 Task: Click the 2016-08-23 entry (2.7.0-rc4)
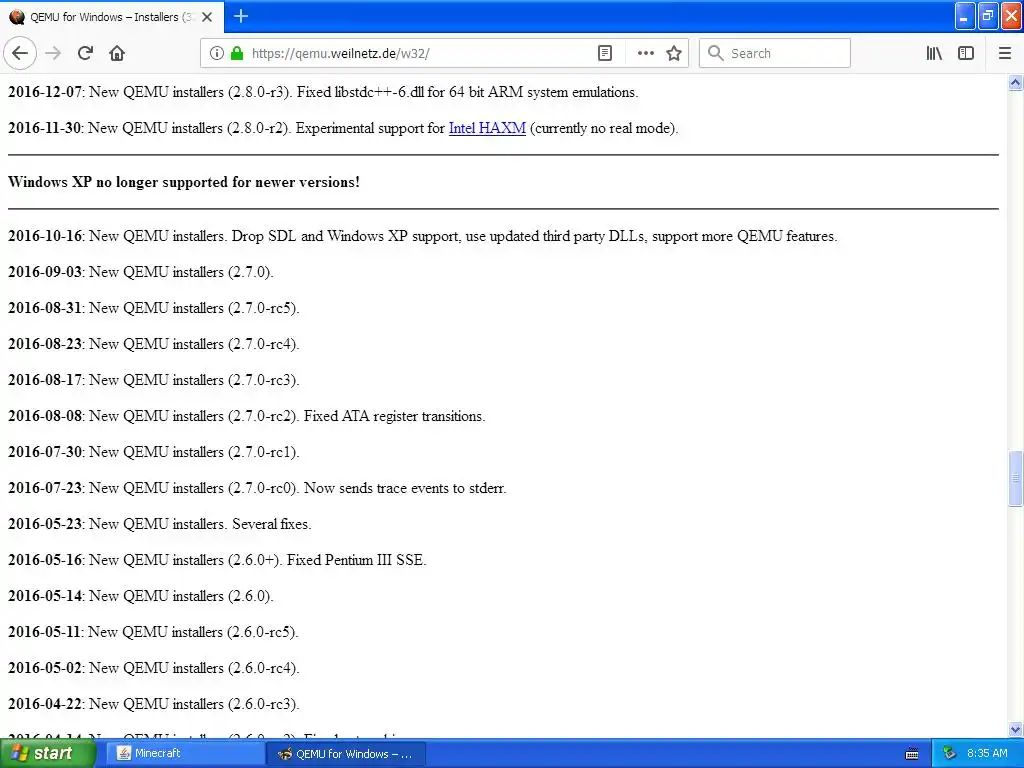[x=153, y=344]
